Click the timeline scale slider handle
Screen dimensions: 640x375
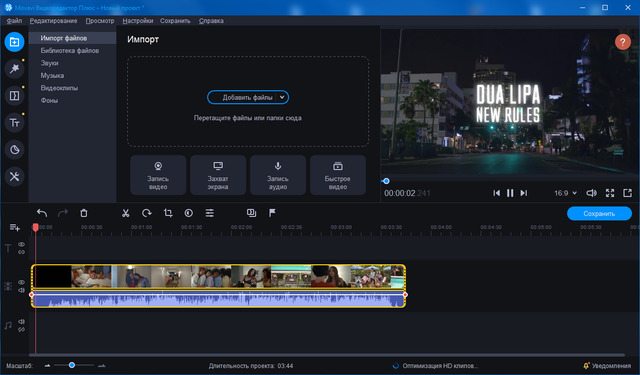click(72, 365)
